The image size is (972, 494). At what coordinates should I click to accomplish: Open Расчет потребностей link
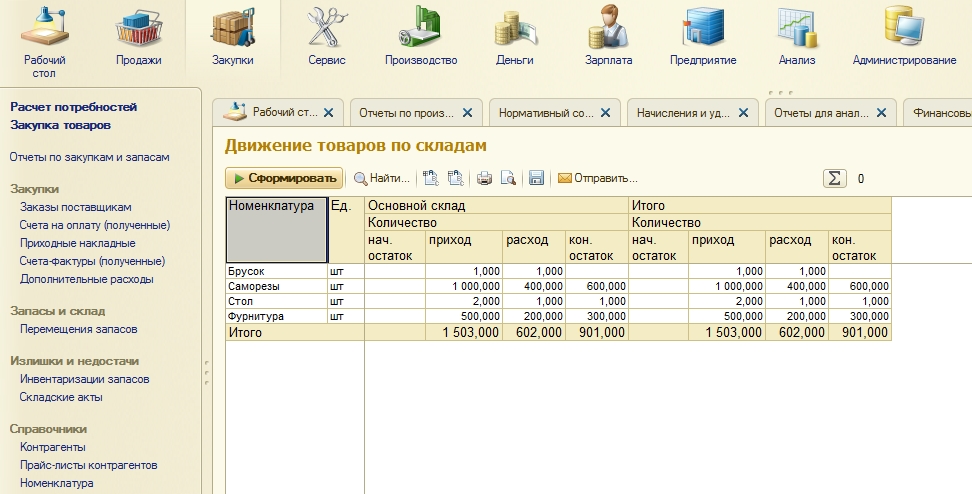tap(74, 107)
